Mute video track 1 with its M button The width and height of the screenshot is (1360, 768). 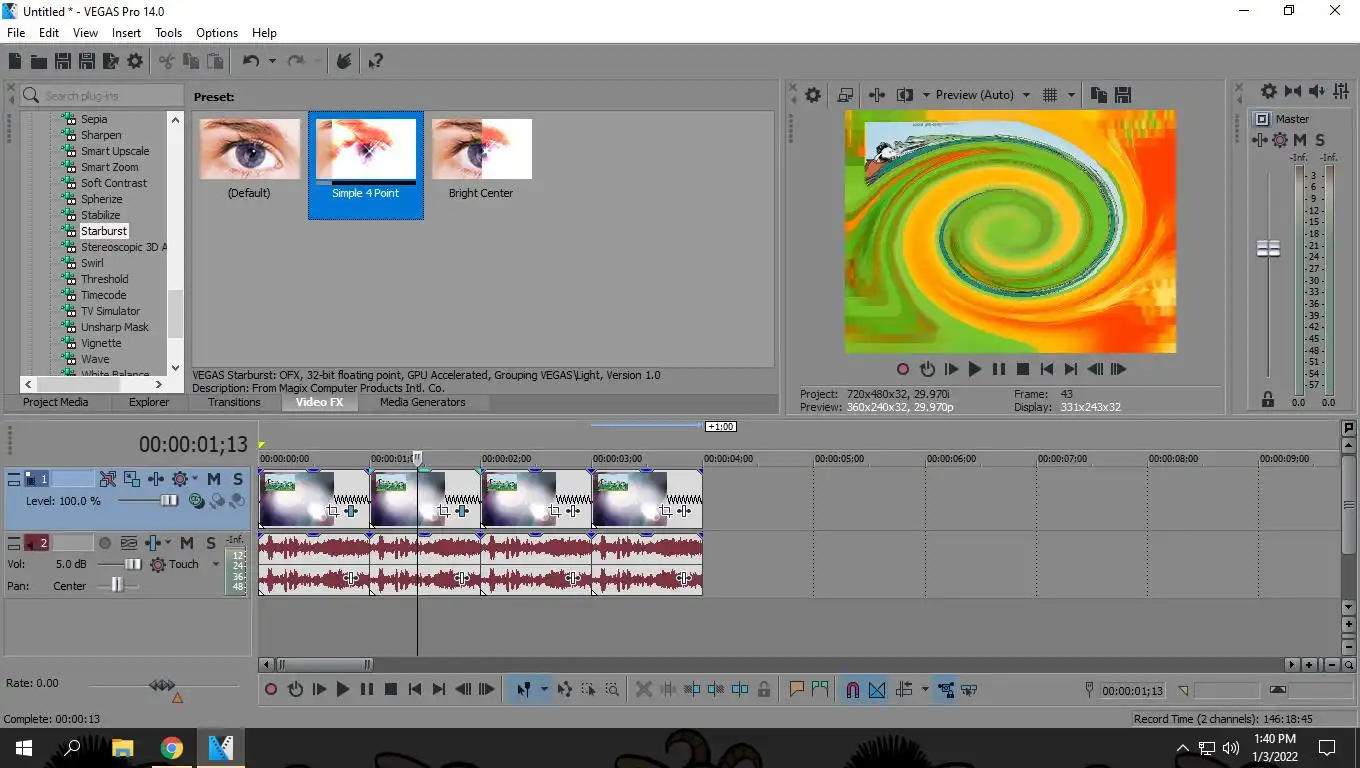(x=214, y=479)
